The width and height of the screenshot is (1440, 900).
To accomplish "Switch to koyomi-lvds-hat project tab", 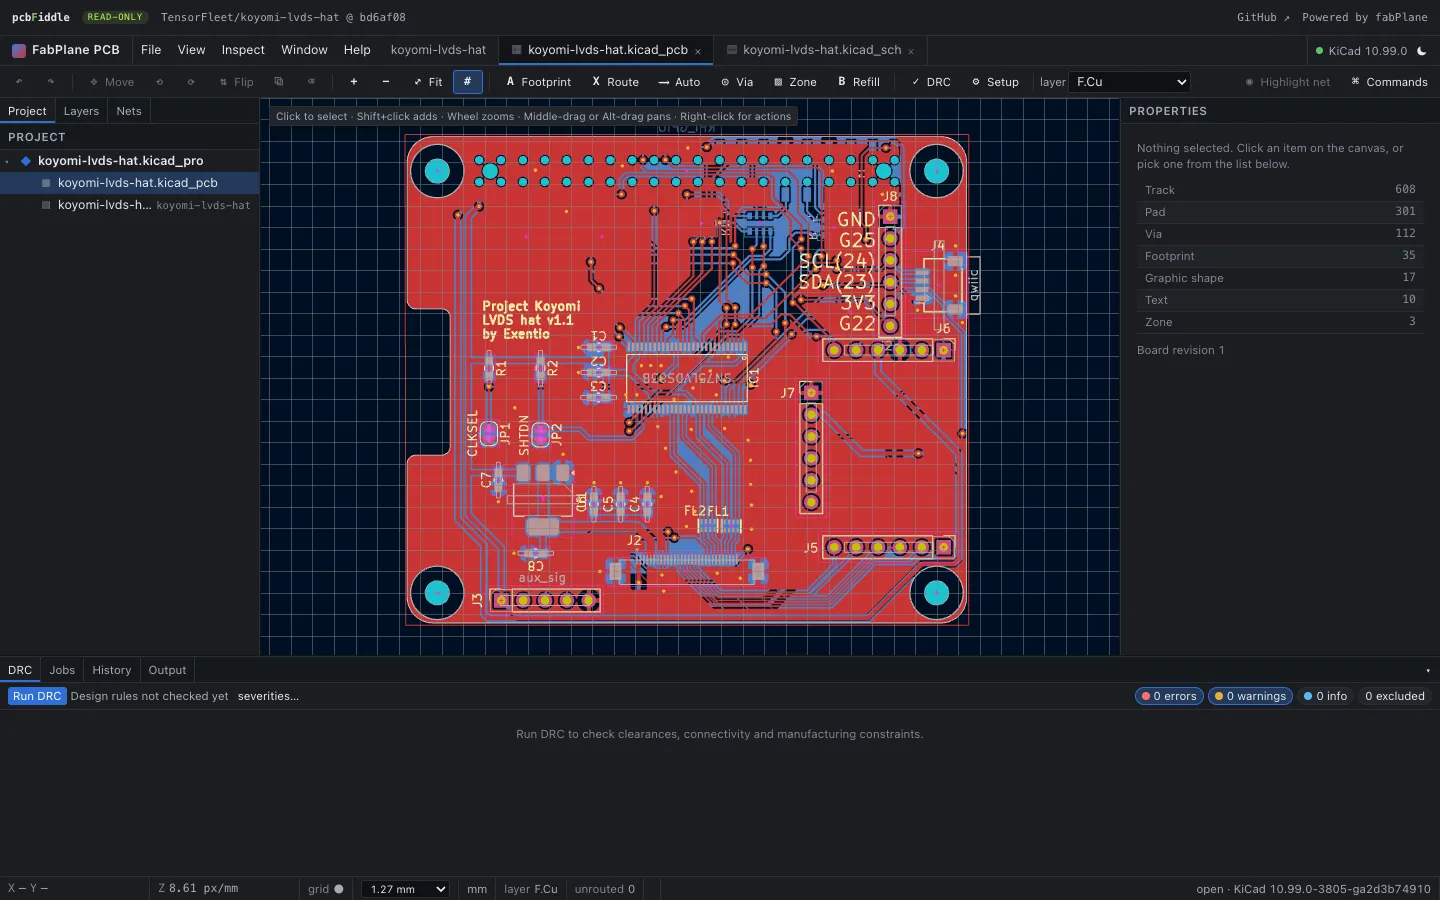I will coord(438,50).
